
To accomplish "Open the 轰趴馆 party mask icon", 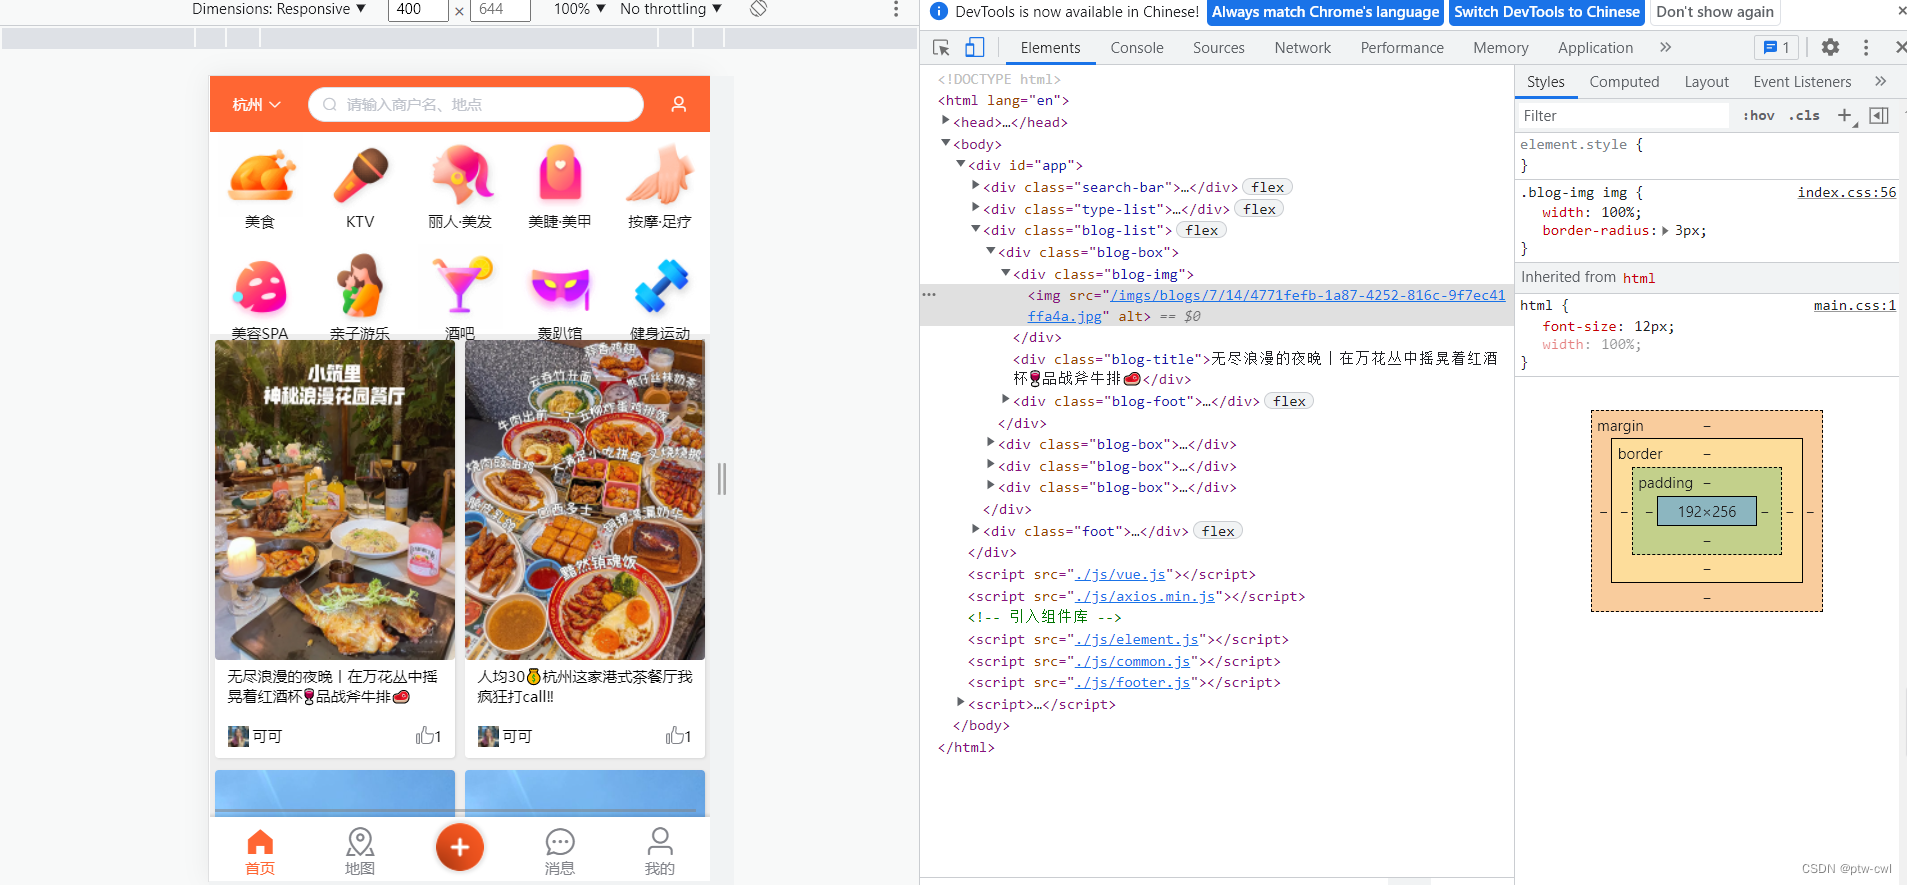I will (x=560, y=288).
